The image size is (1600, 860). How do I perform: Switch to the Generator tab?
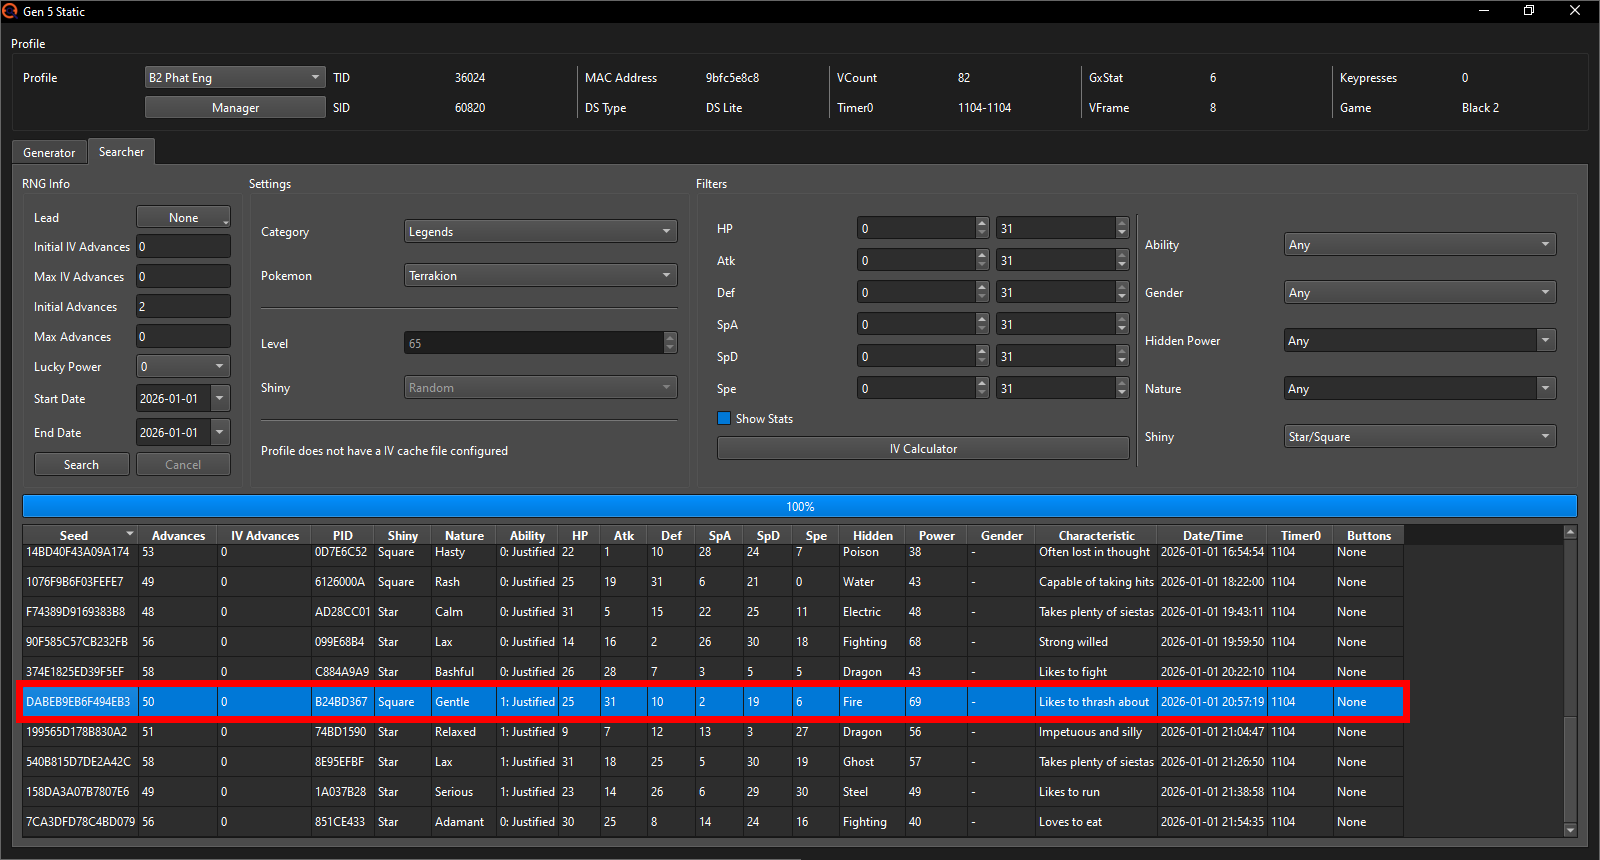click(49, 153)
